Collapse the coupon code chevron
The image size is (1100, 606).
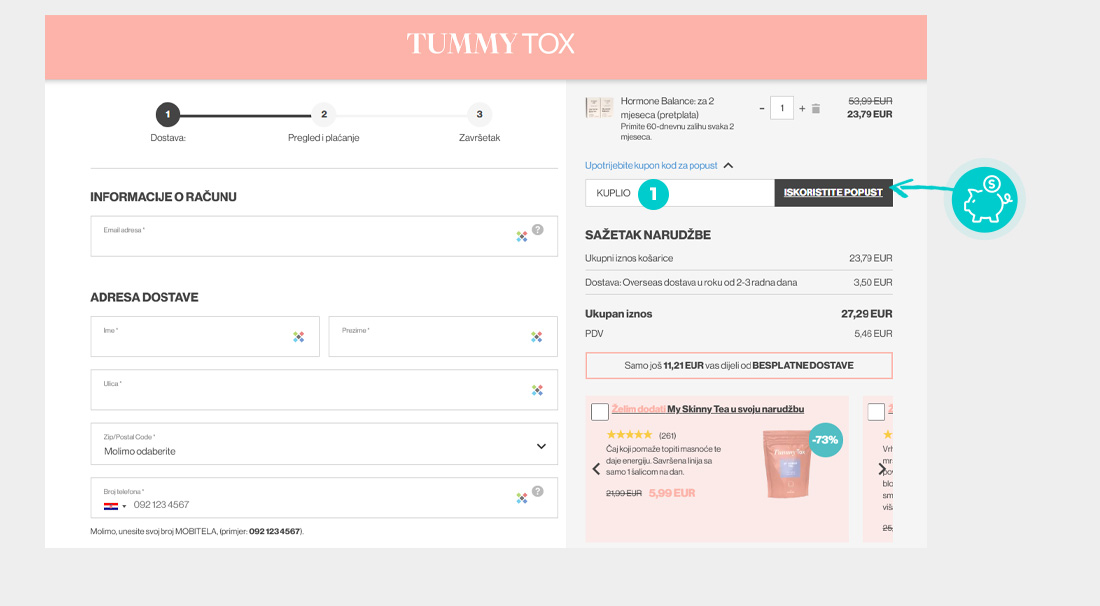pos(728,166)
